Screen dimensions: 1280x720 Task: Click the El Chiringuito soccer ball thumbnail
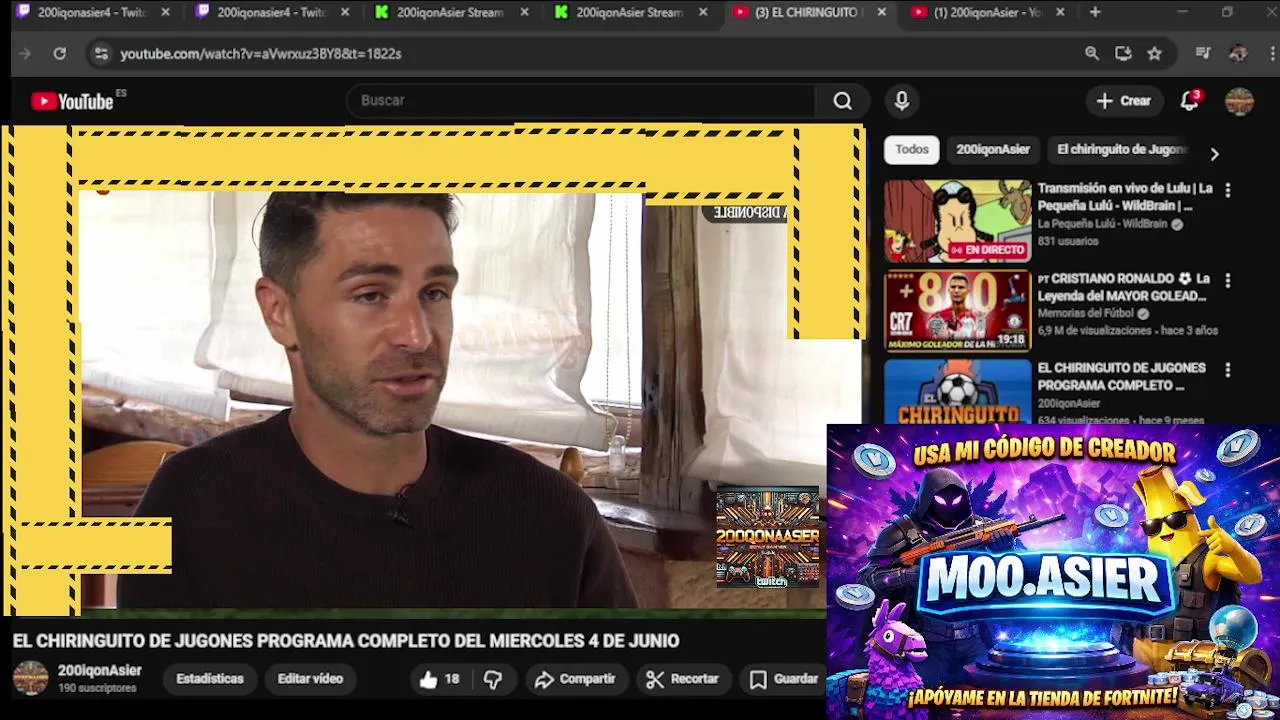(957, 391)
